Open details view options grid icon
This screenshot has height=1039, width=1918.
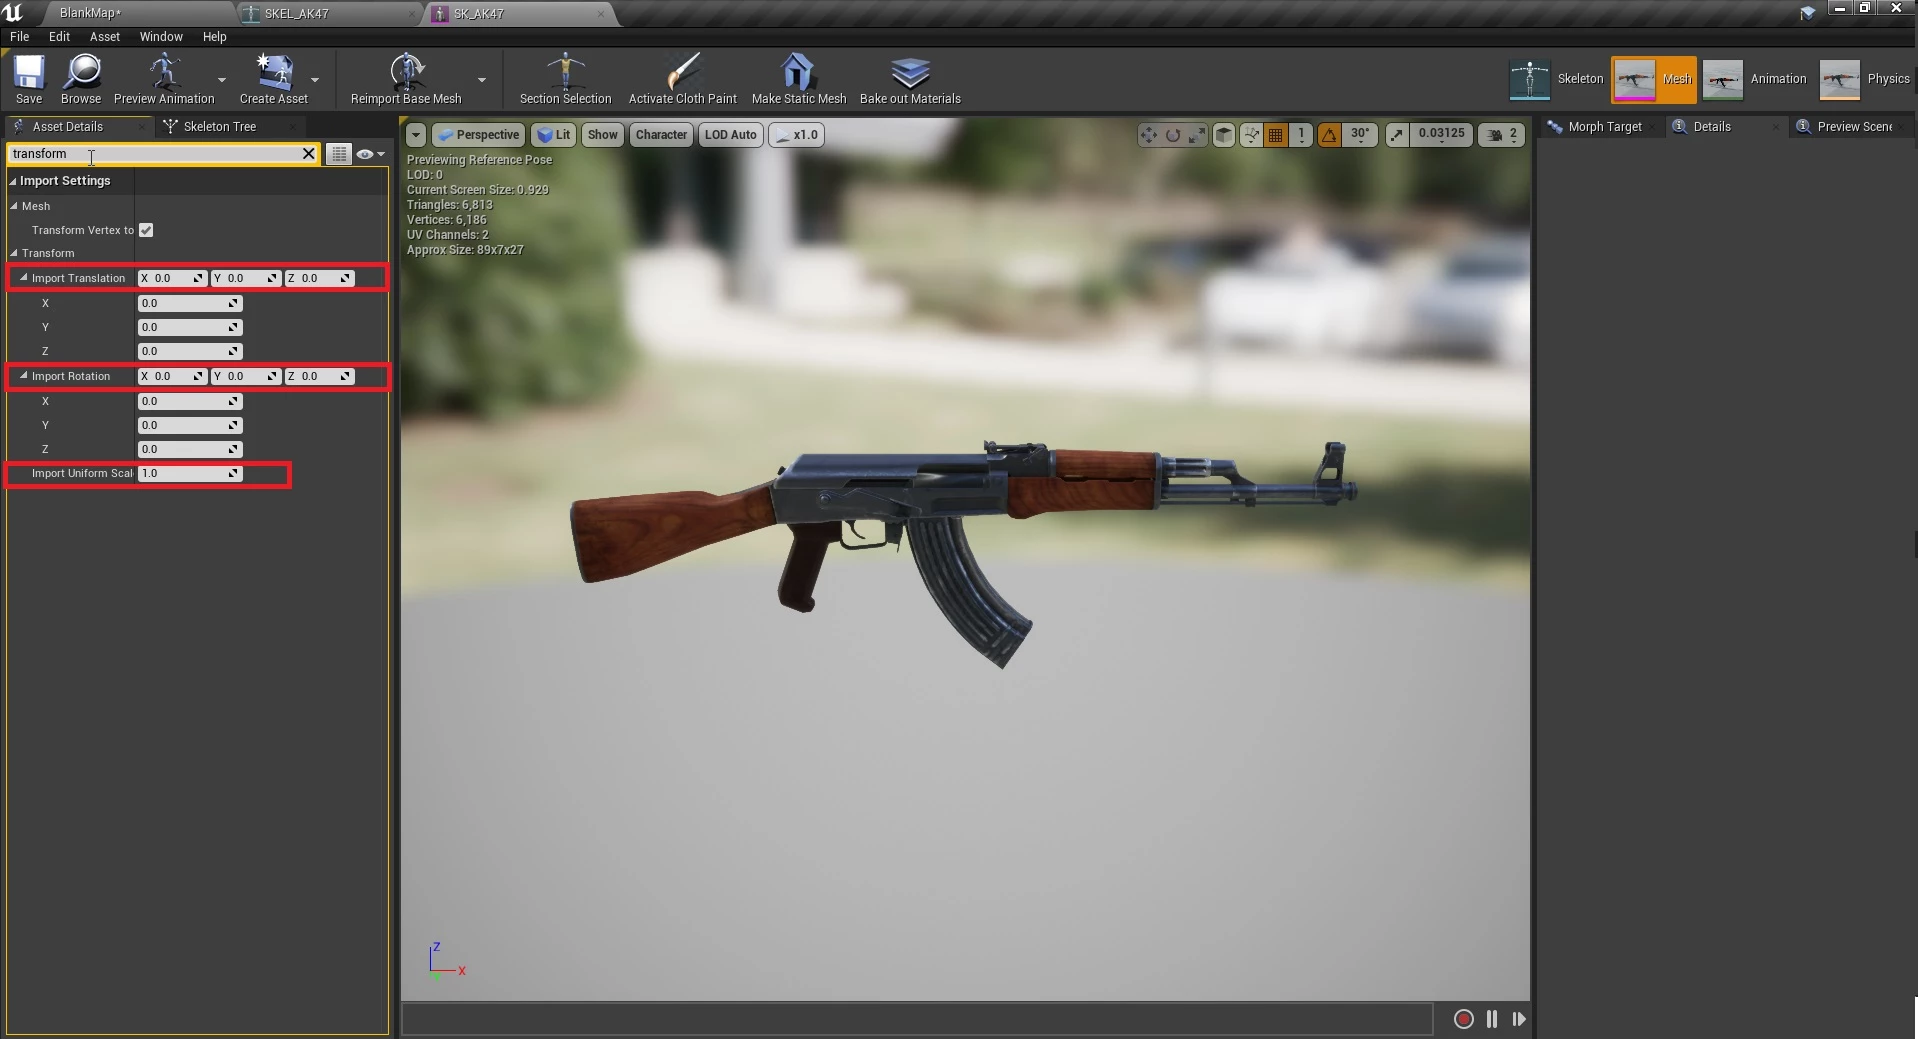(339, 154)
